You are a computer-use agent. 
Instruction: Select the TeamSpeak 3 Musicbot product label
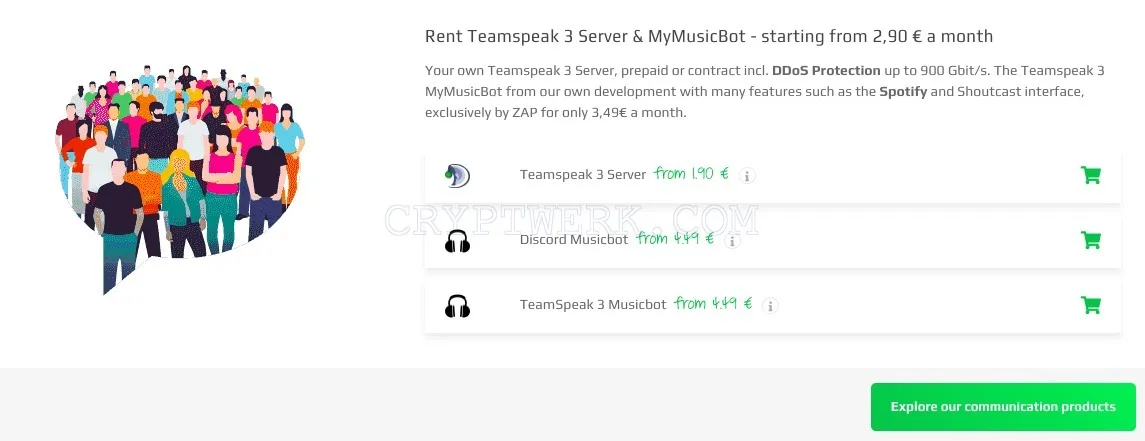[x=593, y=305]
